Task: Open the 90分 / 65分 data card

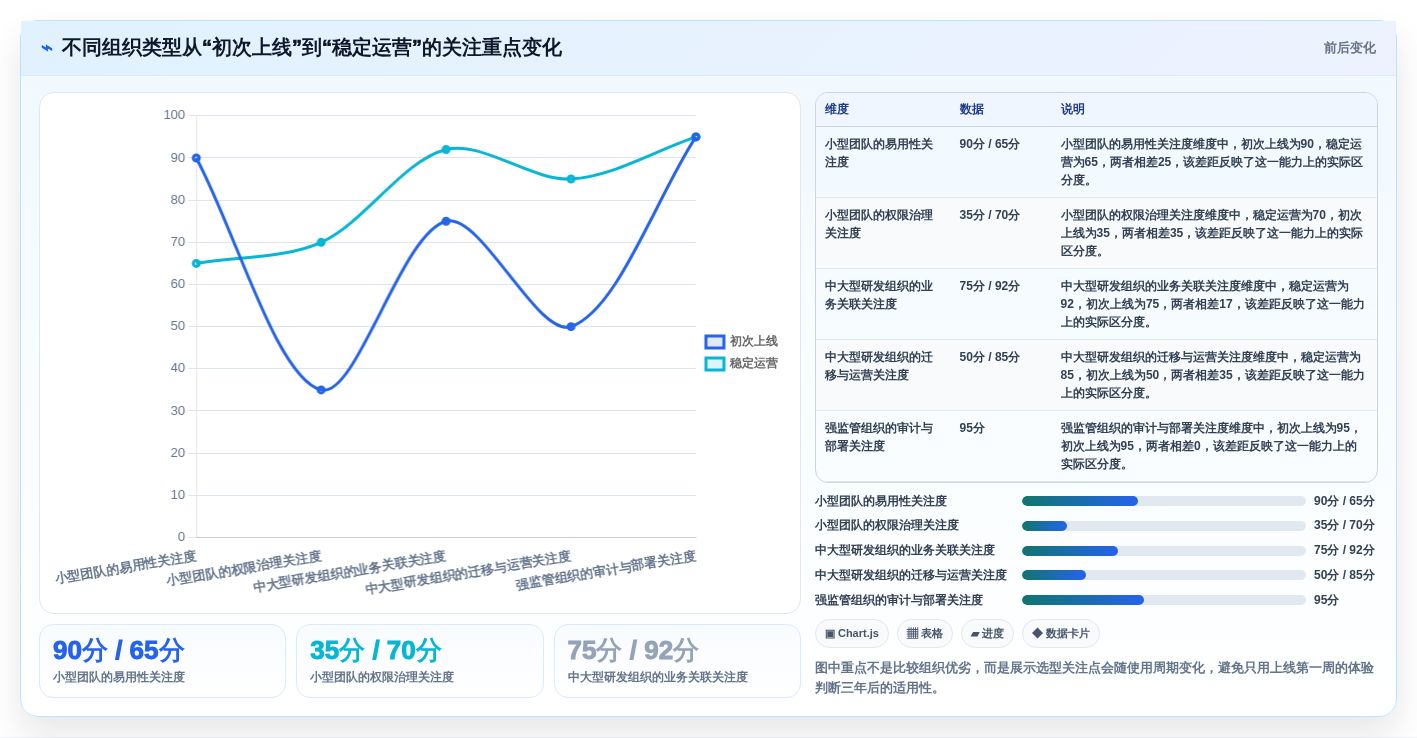Action: coord(162,661)
